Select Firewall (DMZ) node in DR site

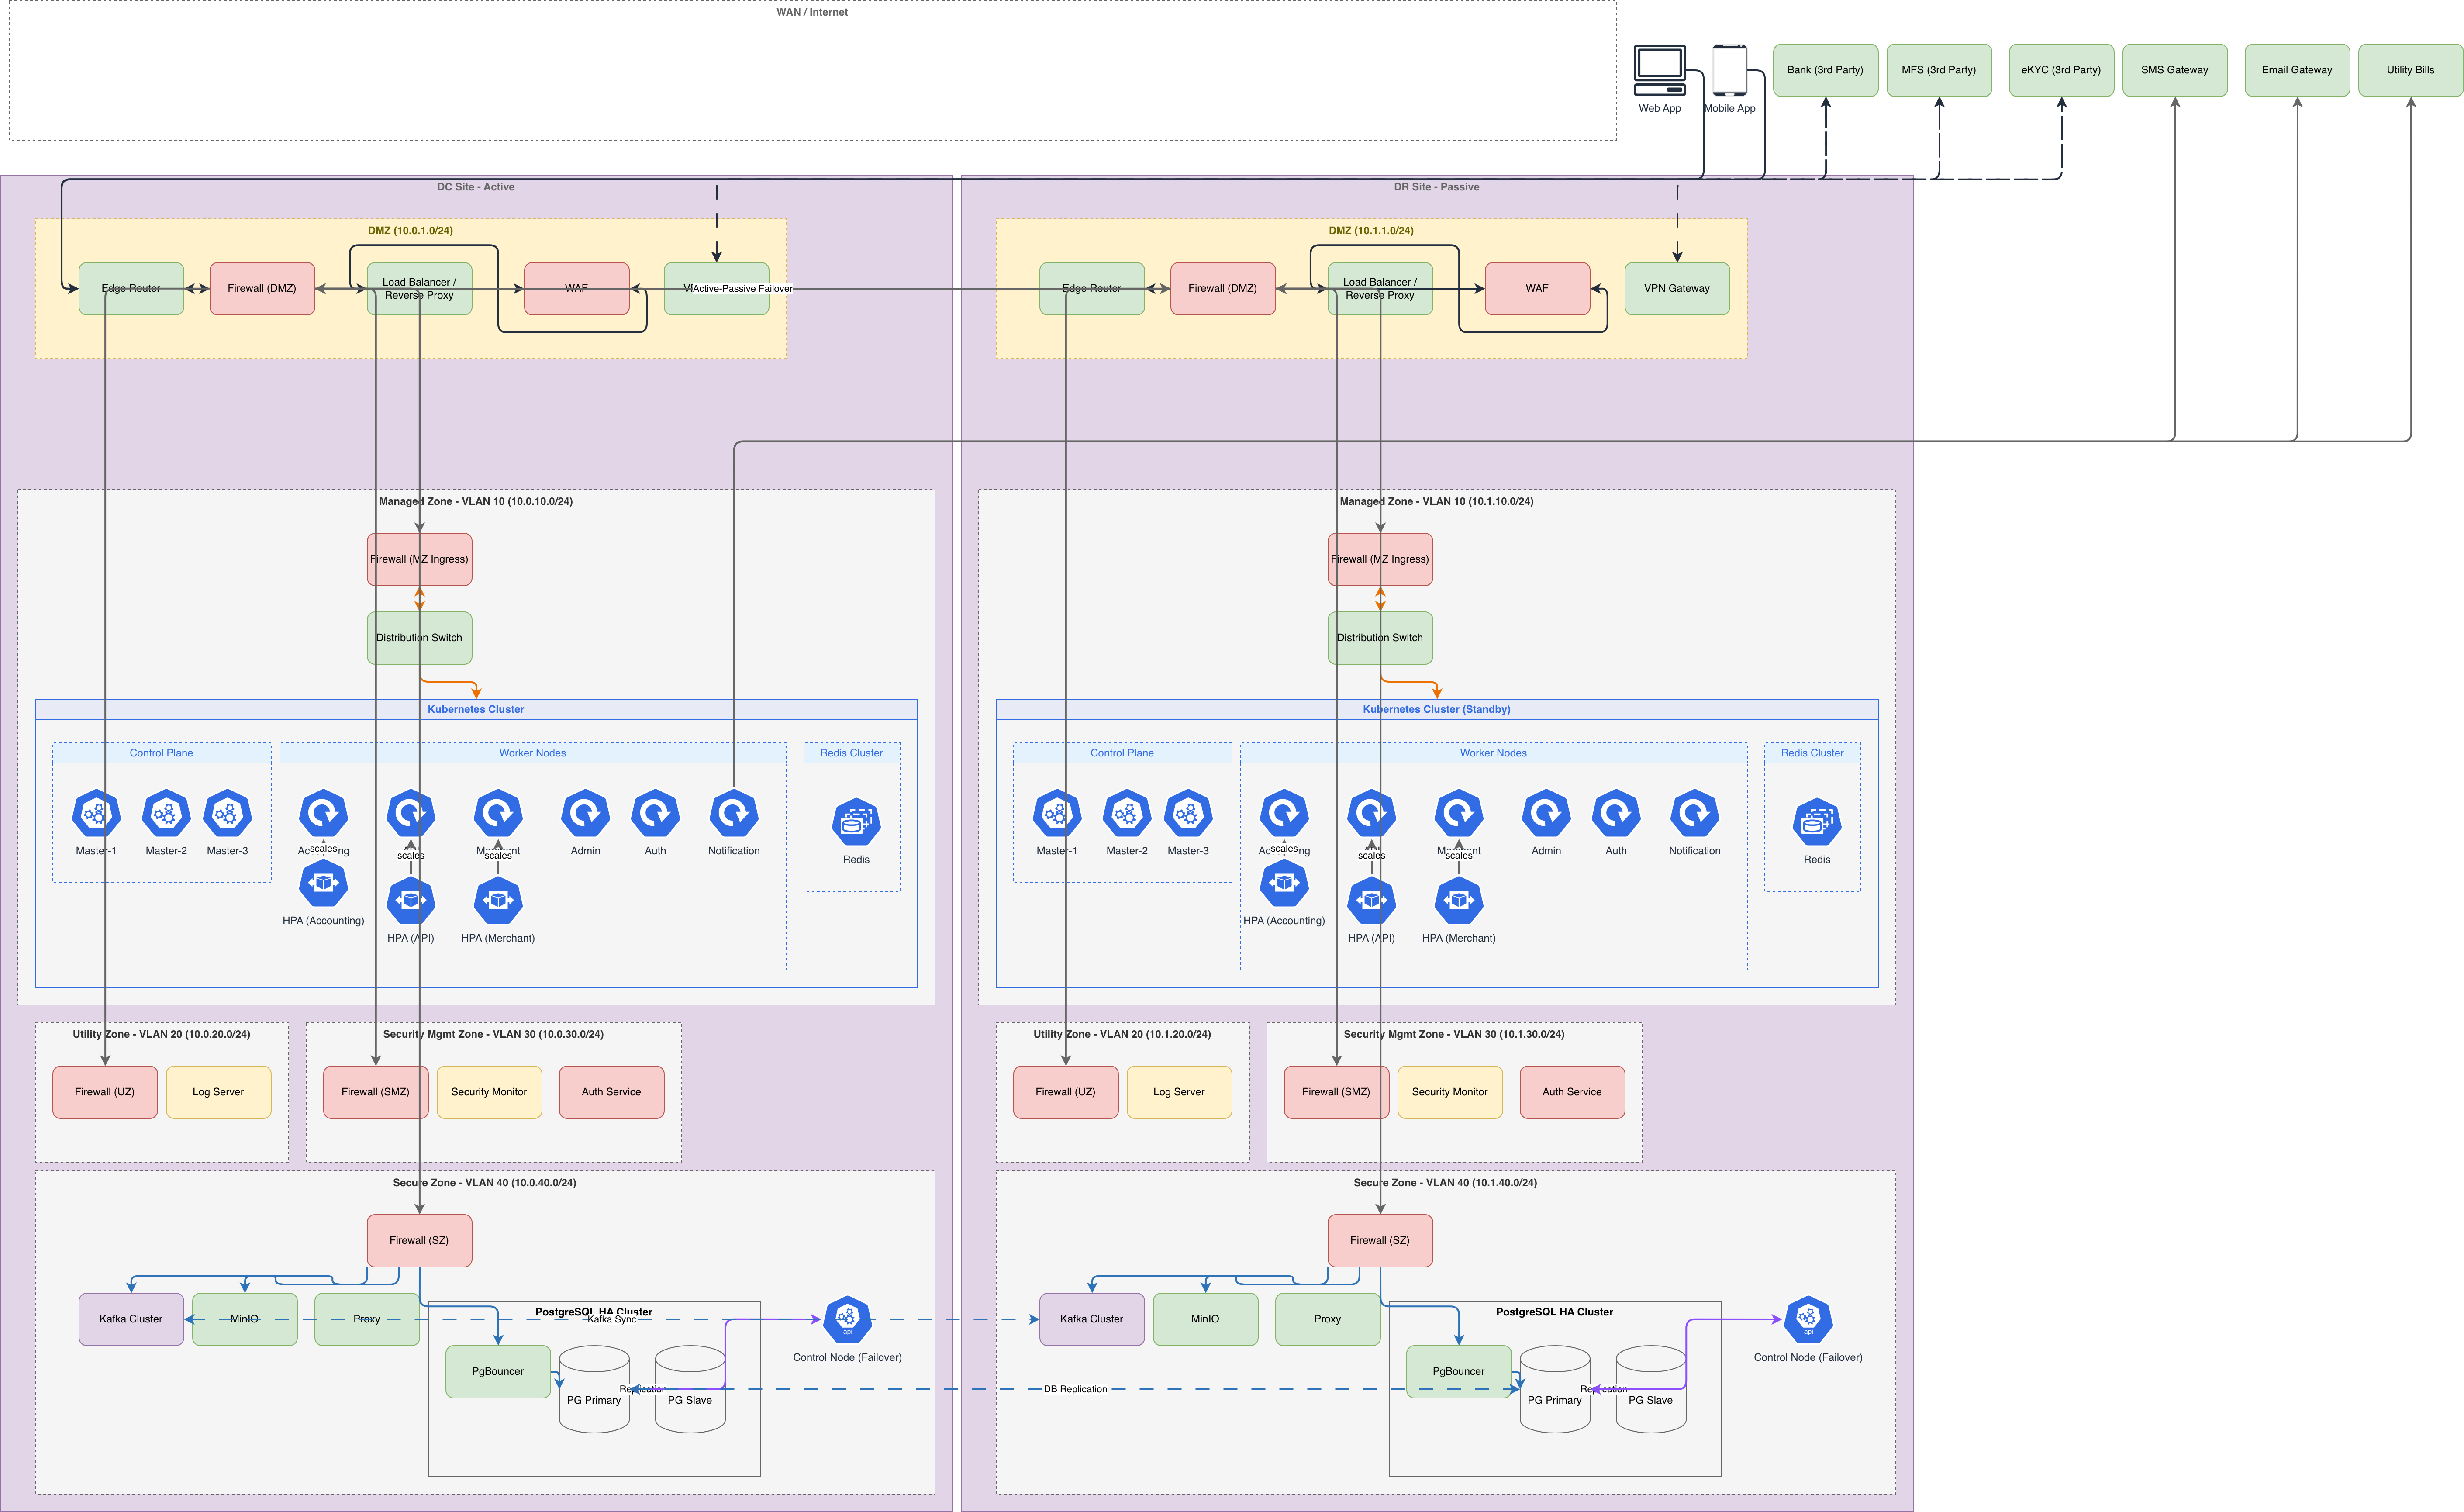(1223, 289)
